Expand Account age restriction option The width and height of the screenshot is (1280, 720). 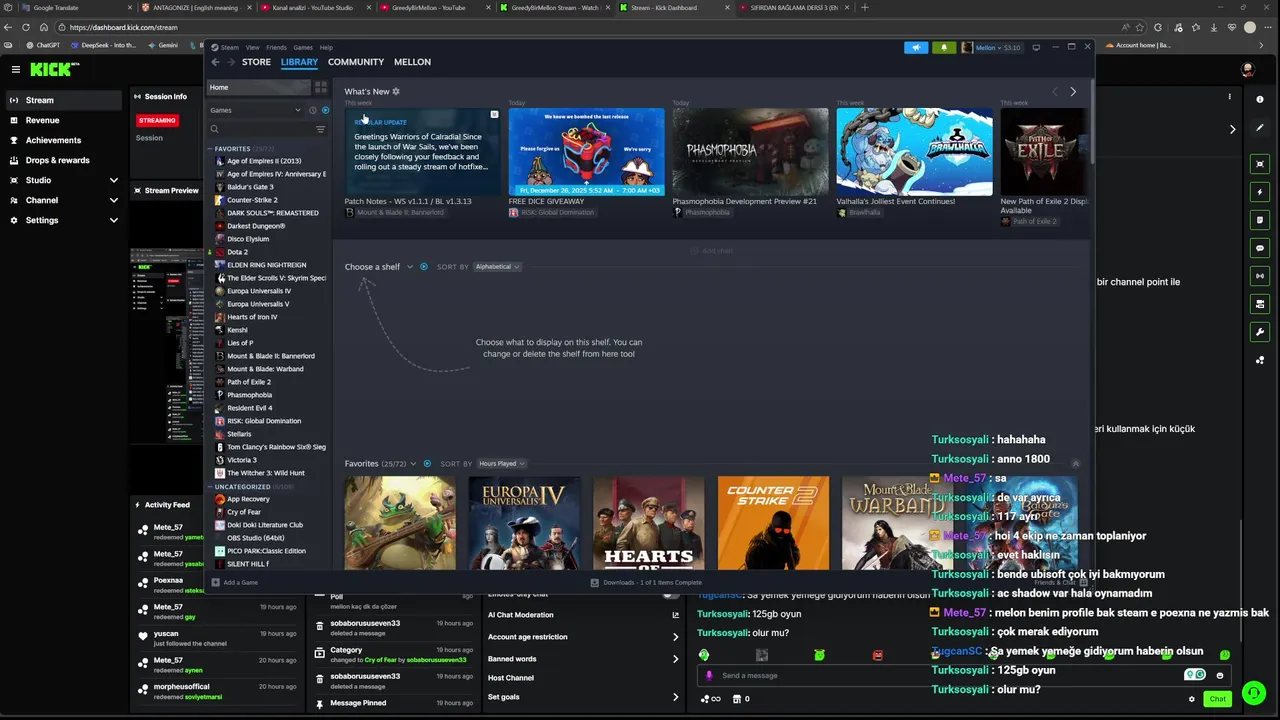pos(675,637)
